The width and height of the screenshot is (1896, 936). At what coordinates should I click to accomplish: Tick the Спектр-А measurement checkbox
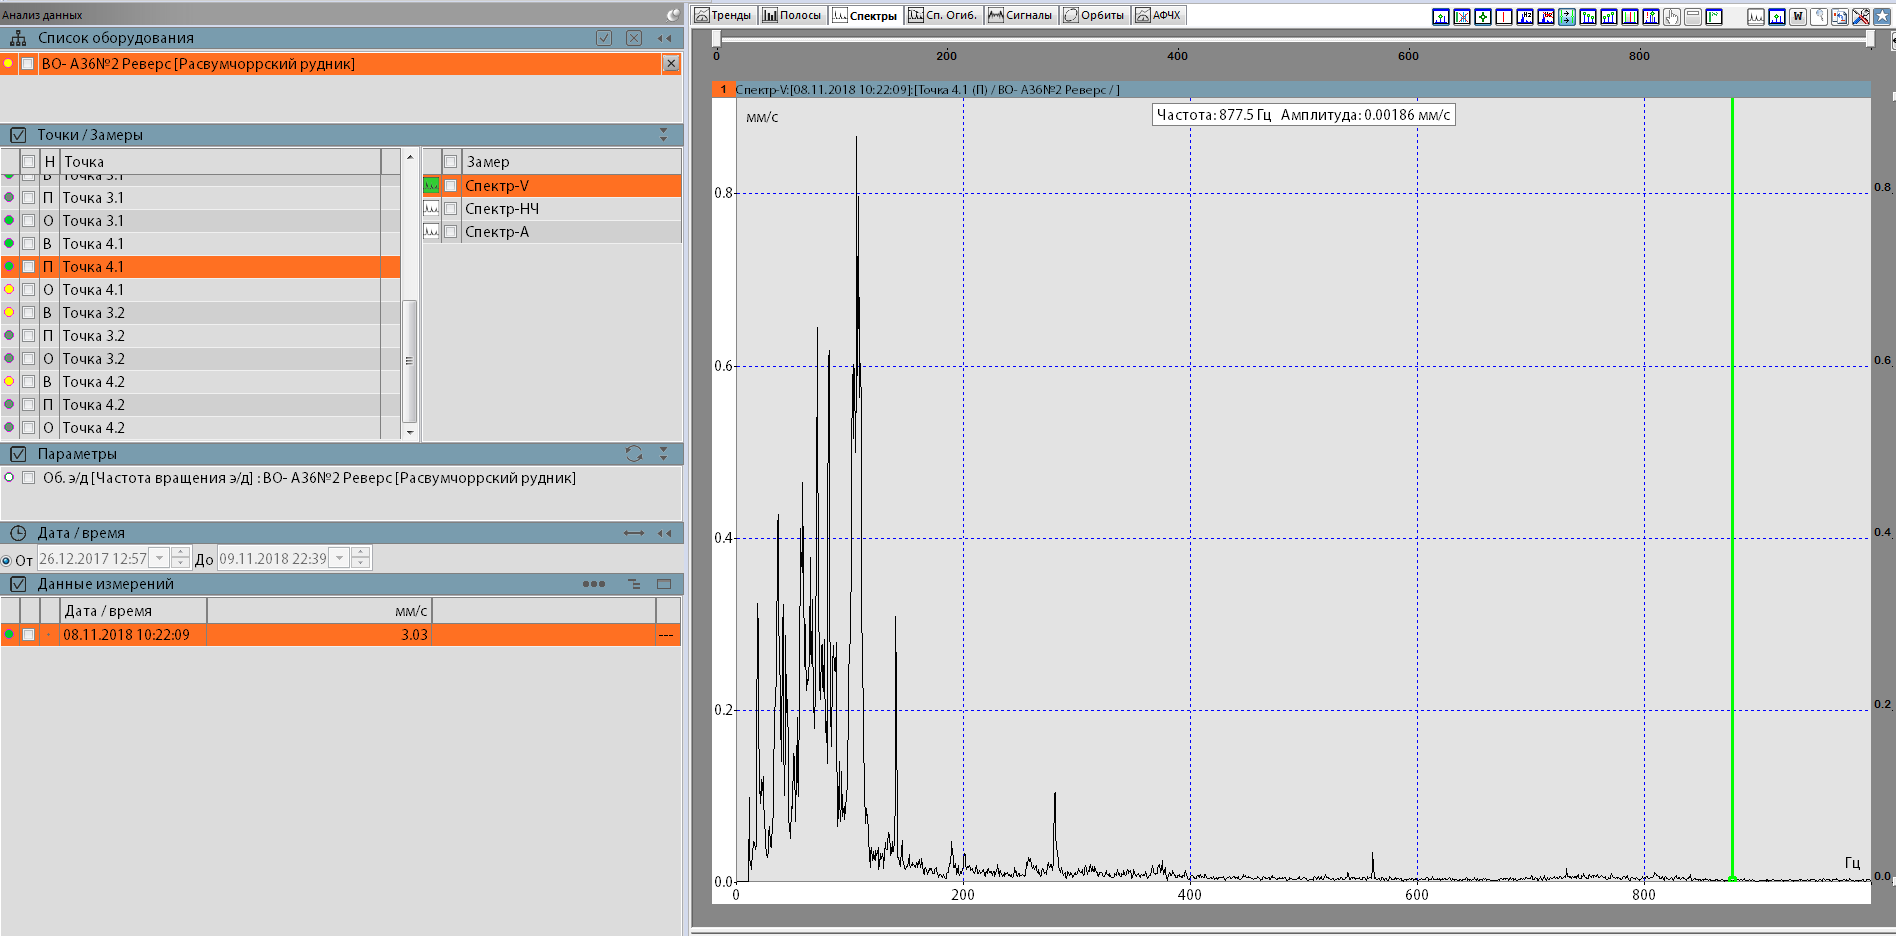point(451,232)
